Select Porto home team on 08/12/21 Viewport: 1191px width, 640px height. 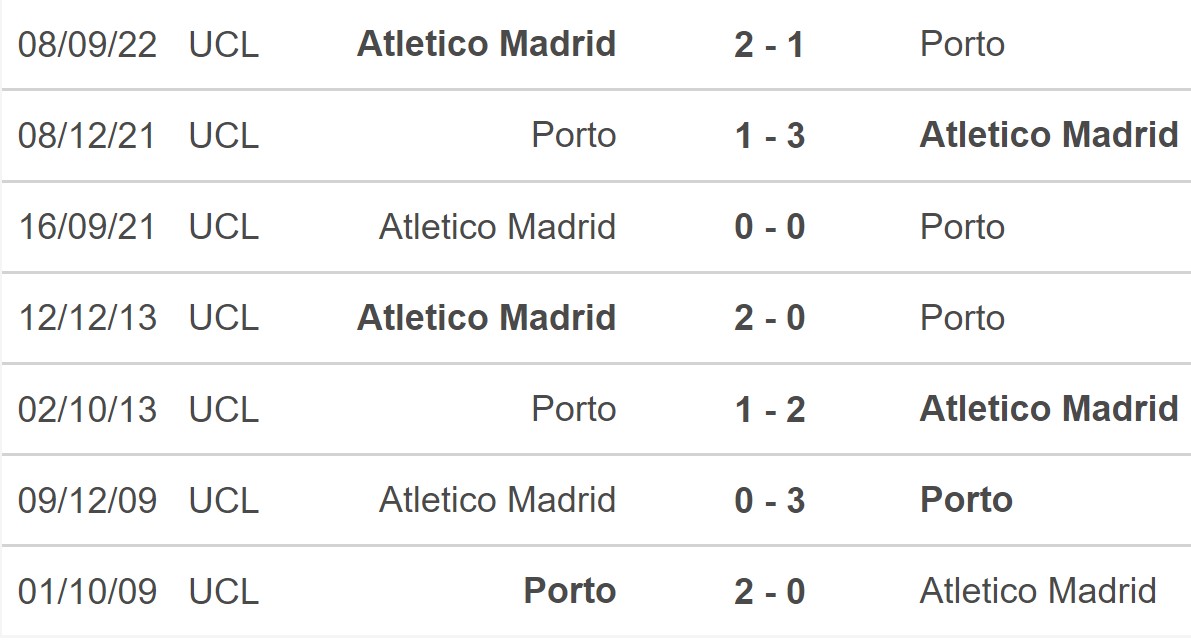573,135
